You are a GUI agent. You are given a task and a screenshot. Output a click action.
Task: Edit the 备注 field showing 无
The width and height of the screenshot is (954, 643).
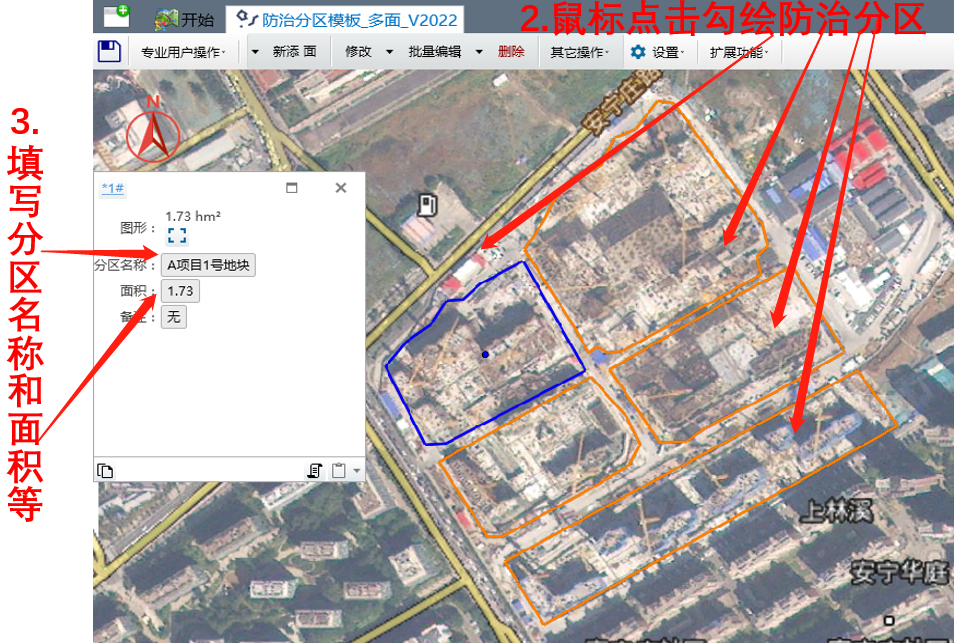coord(173,317)
